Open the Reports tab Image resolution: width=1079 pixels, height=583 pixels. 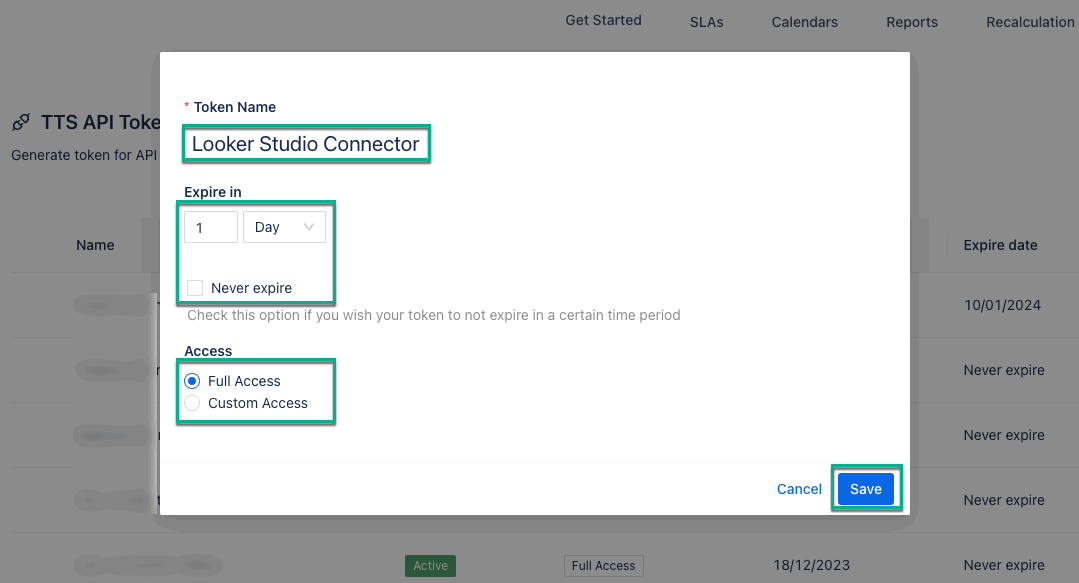pos(912,22)
